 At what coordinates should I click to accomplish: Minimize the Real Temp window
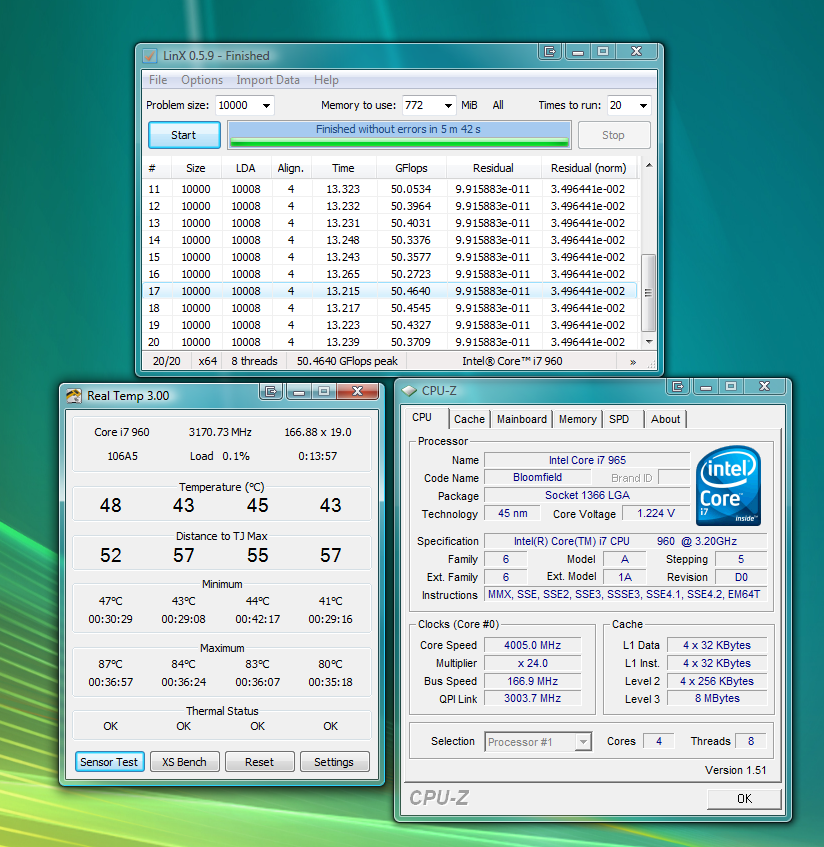pyautogui.click(x=299, y=391)
